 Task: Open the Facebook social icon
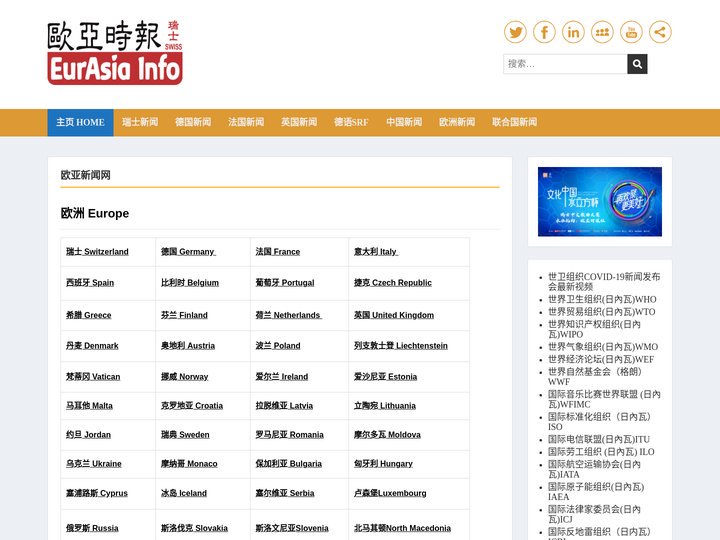coord(544,32)
